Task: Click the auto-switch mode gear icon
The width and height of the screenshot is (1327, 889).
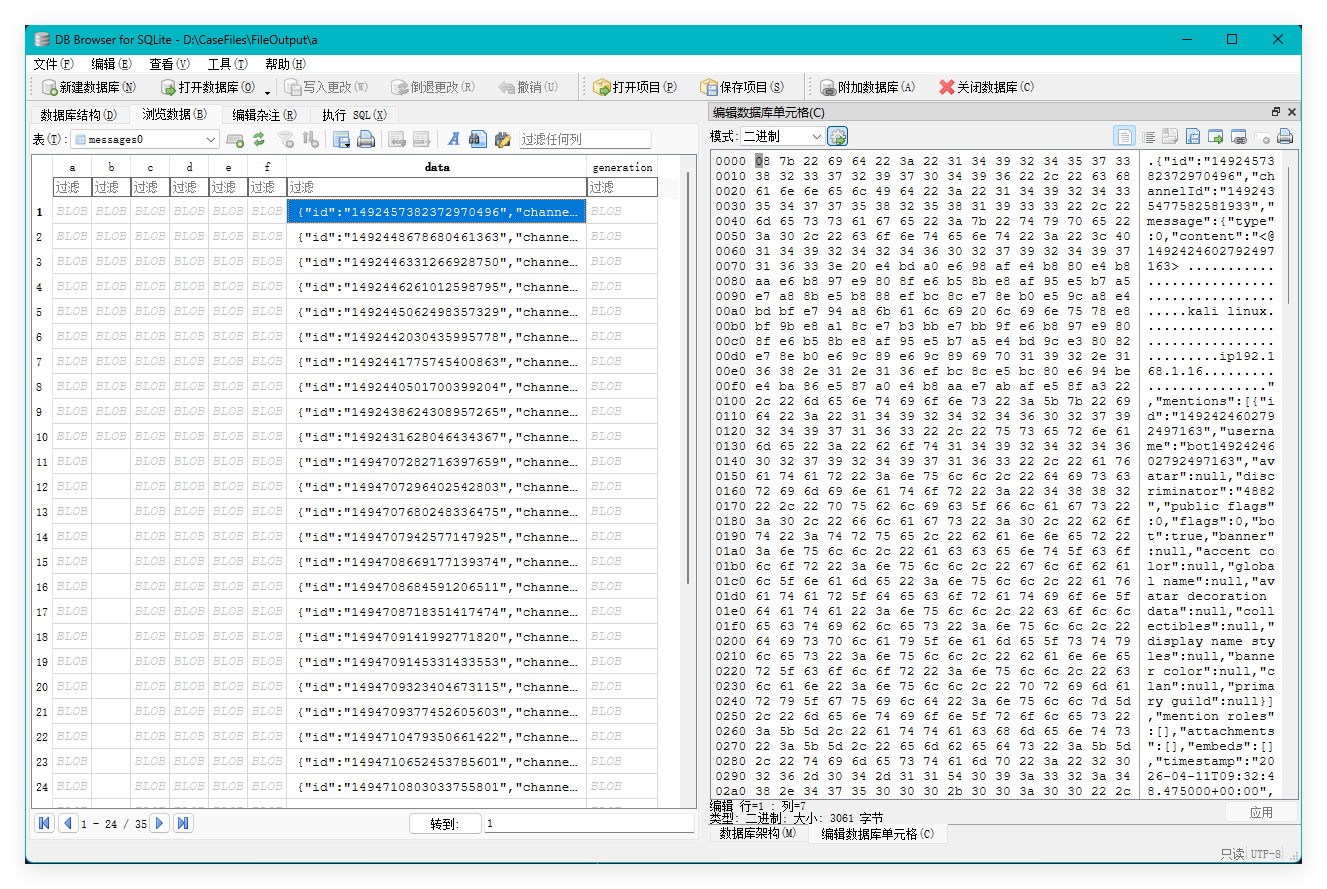Action: tap(838, 136)
